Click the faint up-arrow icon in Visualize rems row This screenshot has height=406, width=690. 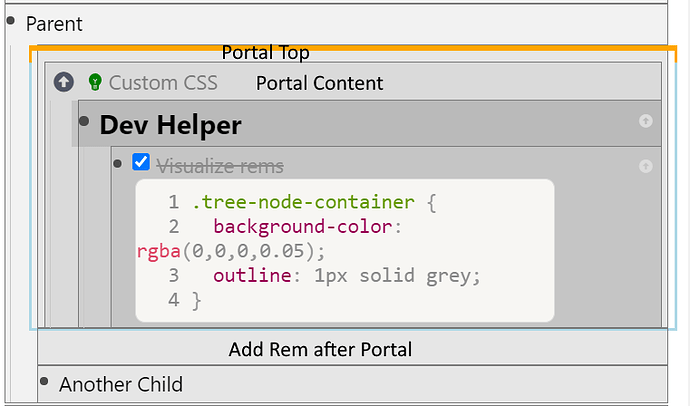tap(646, 166)
